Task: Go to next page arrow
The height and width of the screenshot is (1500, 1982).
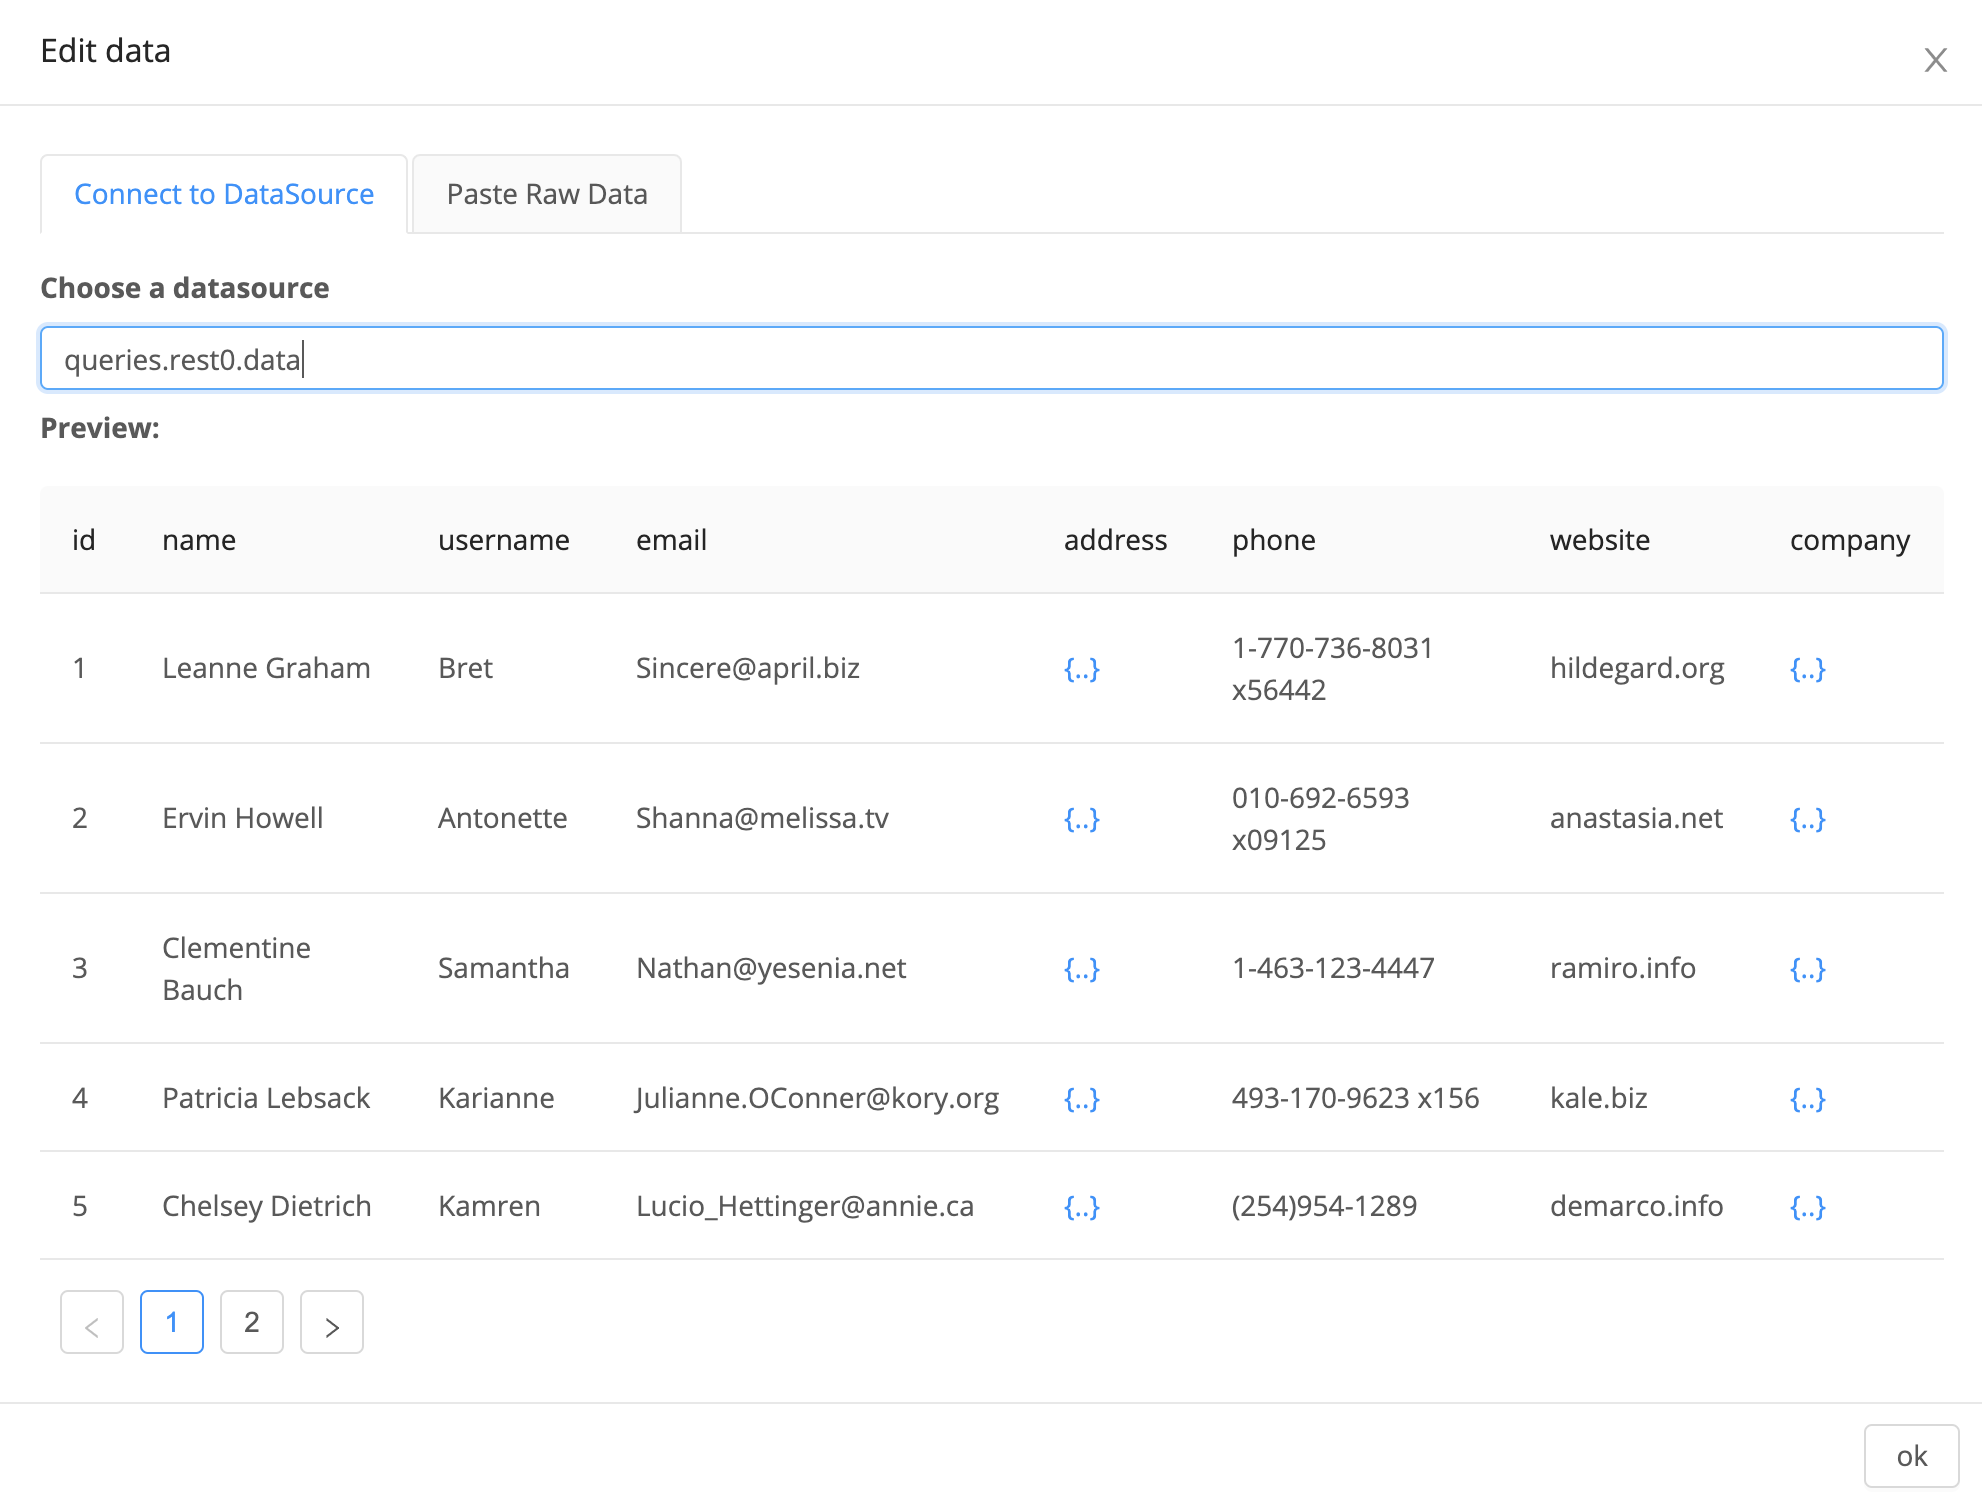Action: [332, 1322]
